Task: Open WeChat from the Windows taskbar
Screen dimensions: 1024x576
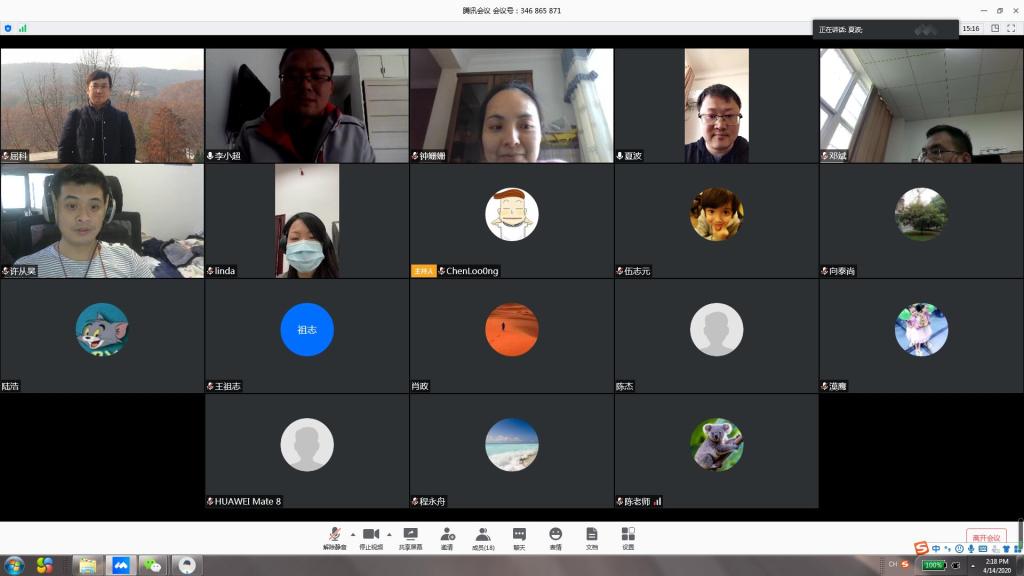Action: pos(153,565)
